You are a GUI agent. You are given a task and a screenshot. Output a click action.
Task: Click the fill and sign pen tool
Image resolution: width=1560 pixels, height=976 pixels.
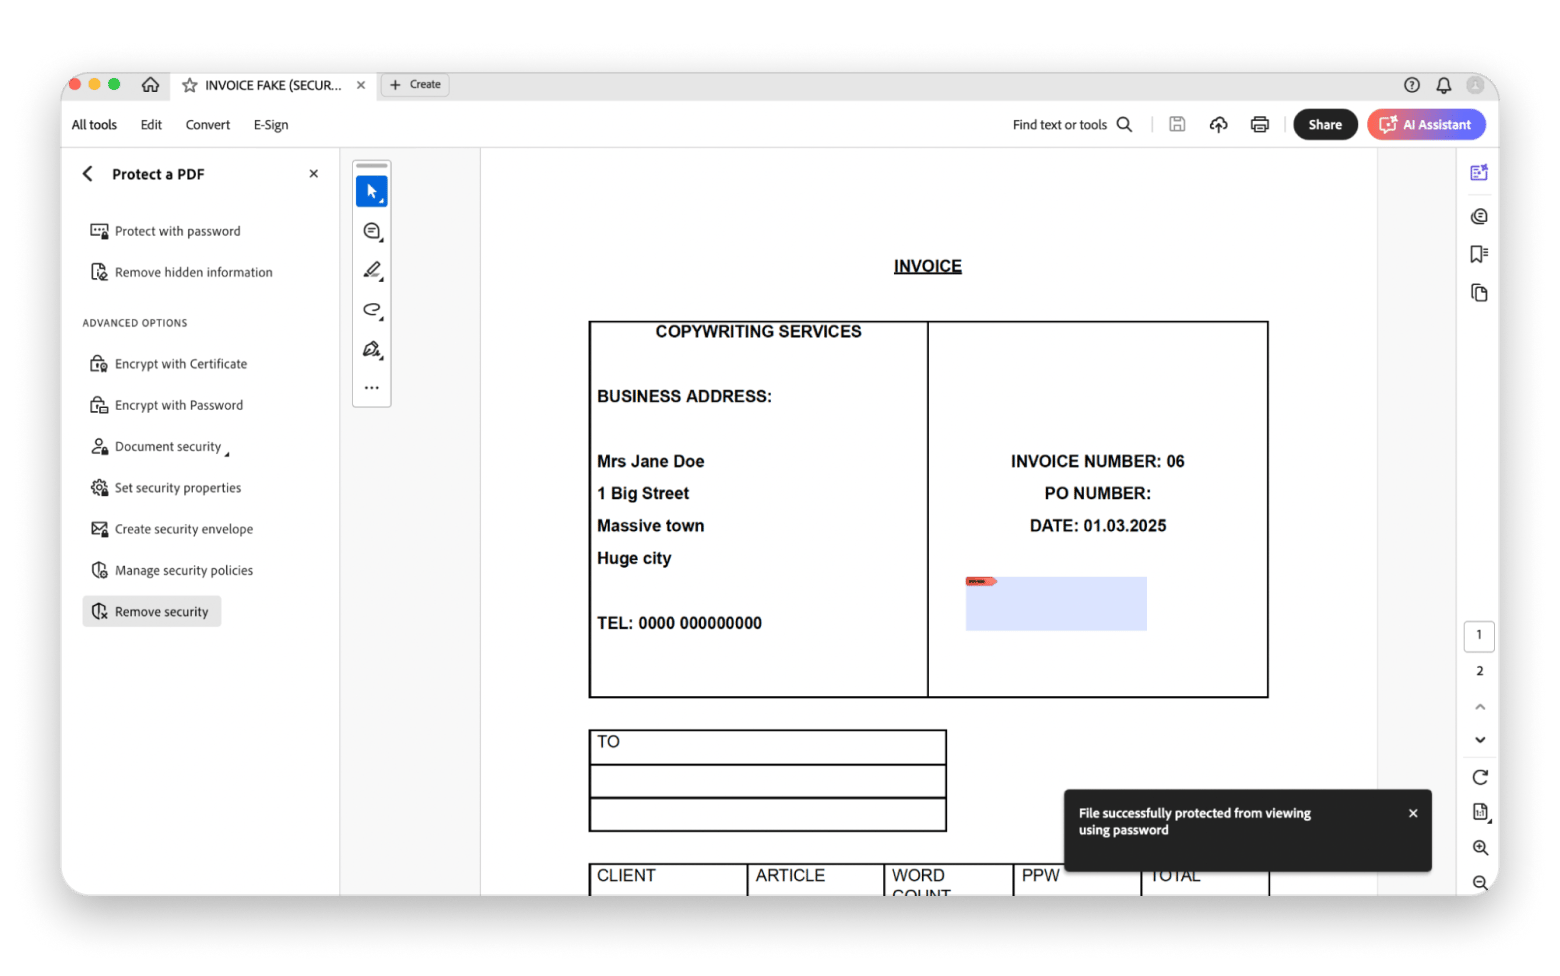tap(372, 350)
